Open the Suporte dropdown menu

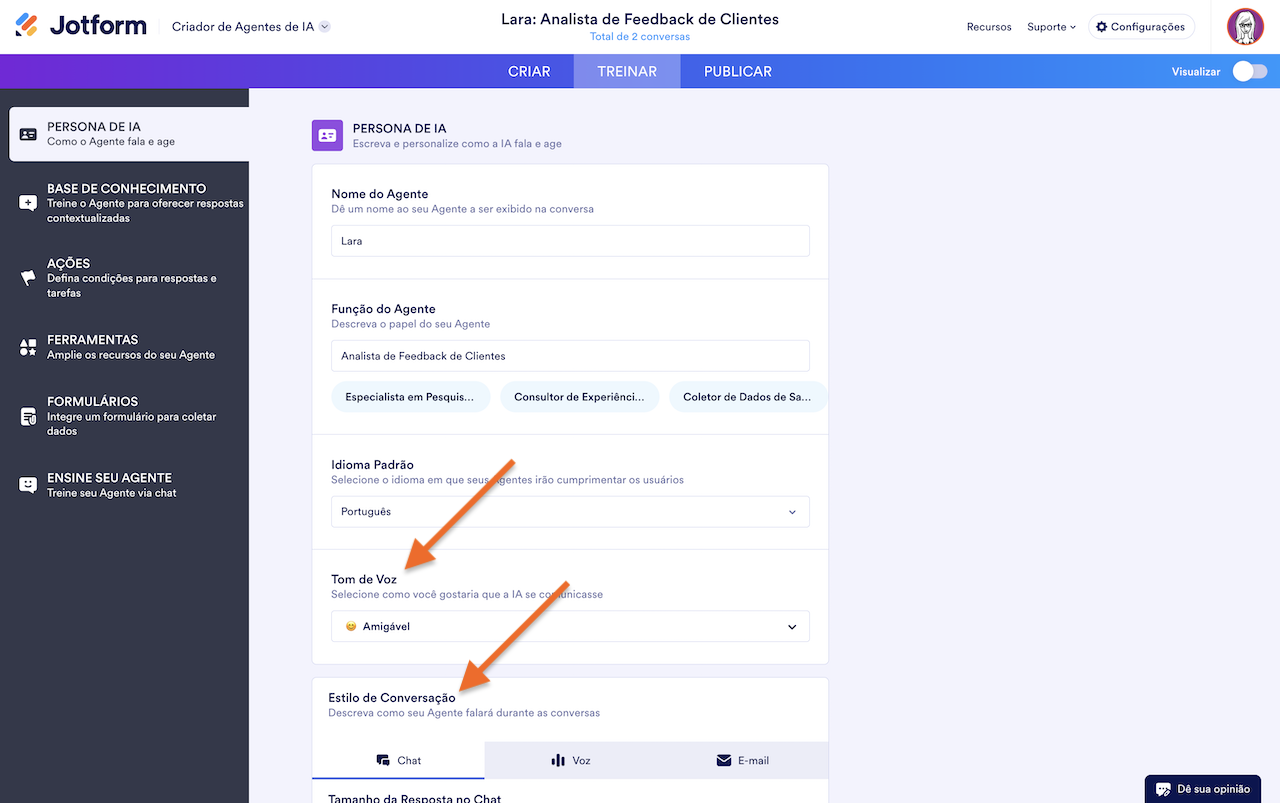1051,27
